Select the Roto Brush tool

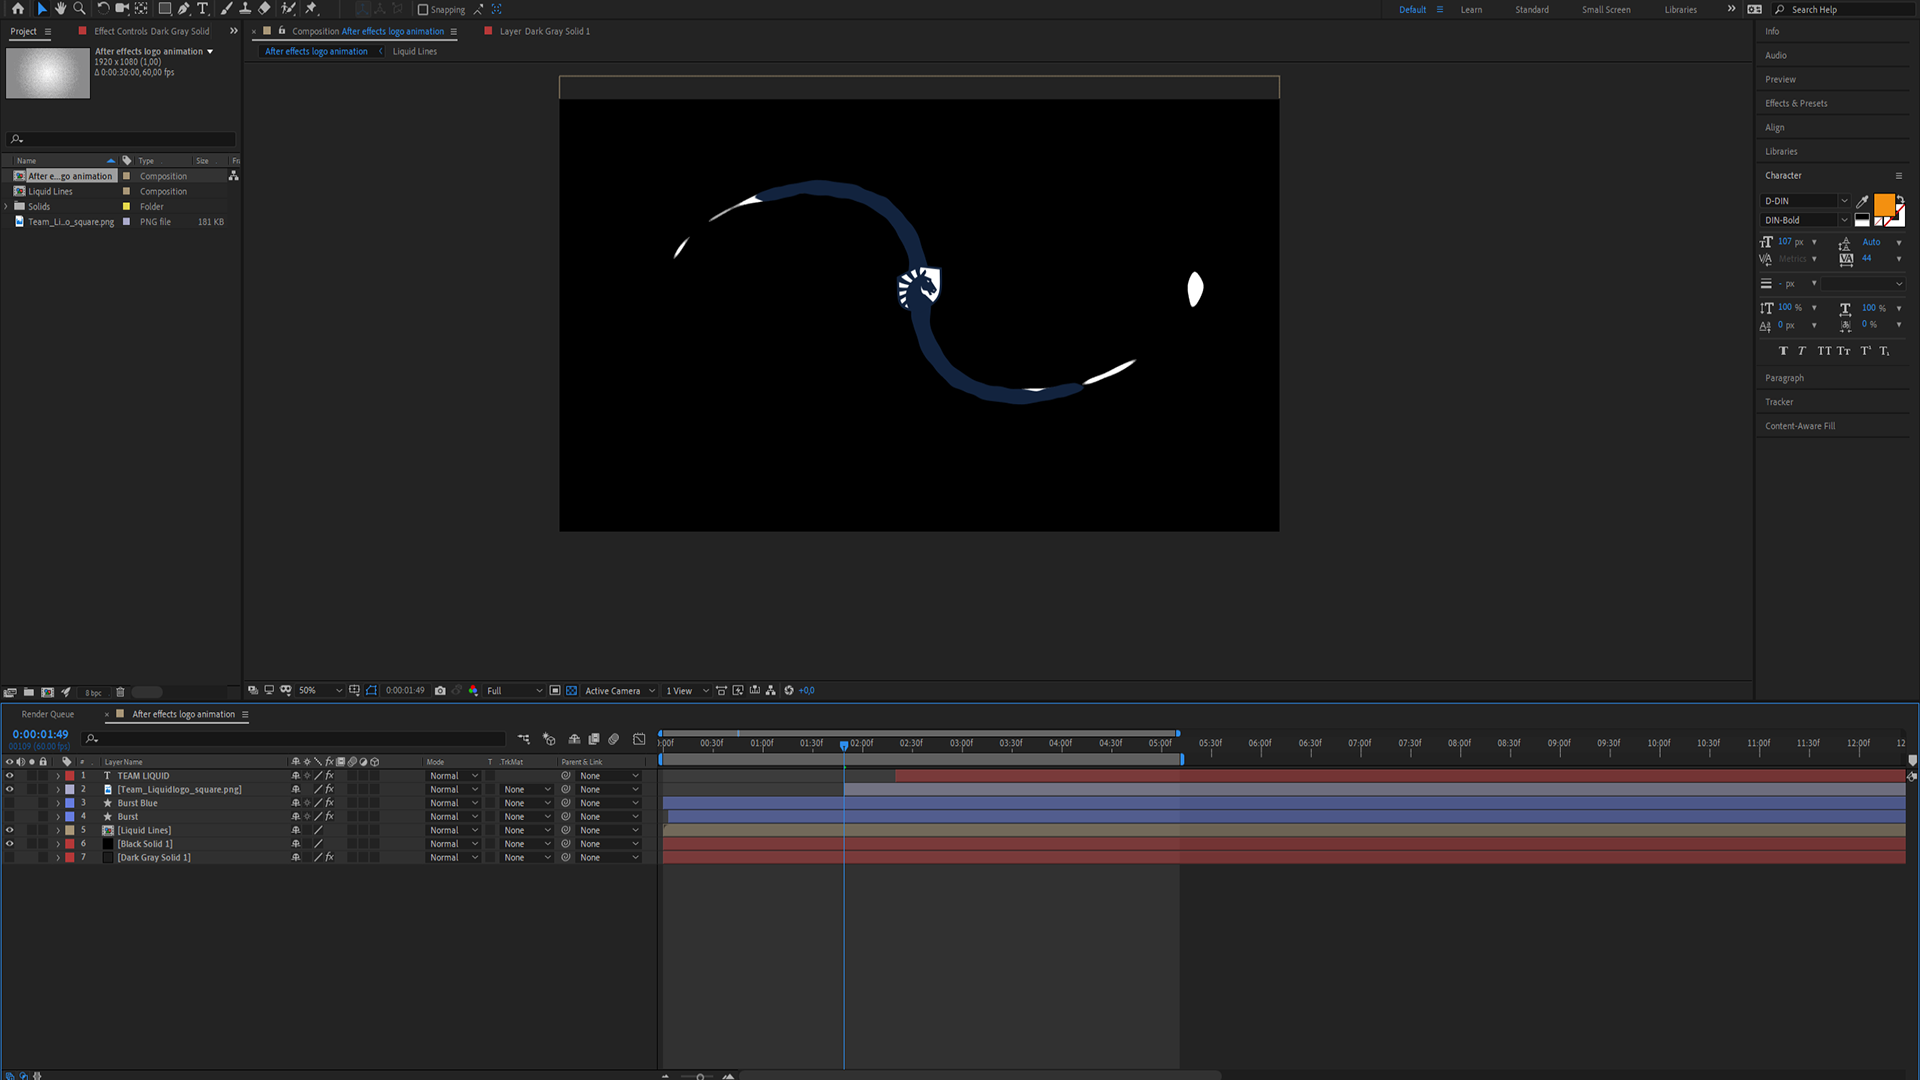pyautogui.click(x=288, y=8)
